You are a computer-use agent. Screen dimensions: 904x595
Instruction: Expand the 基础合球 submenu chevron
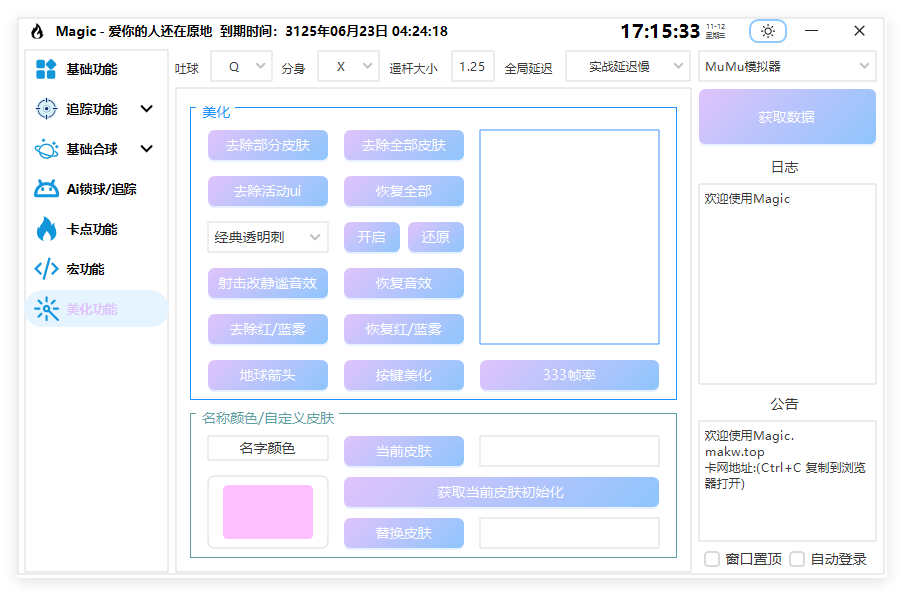pos(147,149)
